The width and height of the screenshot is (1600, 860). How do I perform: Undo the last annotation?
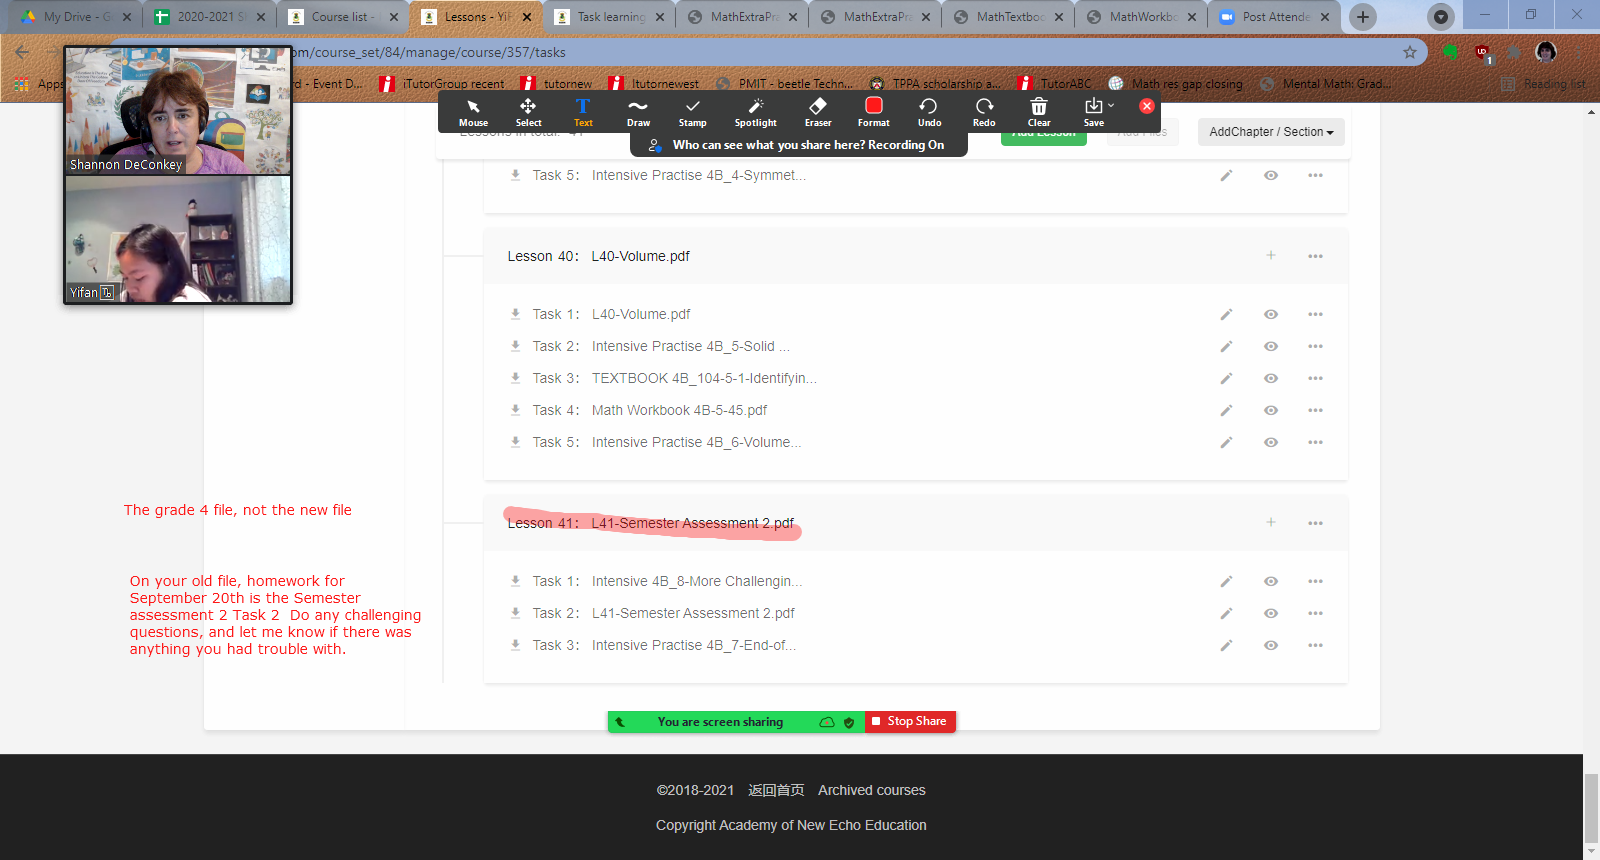point(929,112)
